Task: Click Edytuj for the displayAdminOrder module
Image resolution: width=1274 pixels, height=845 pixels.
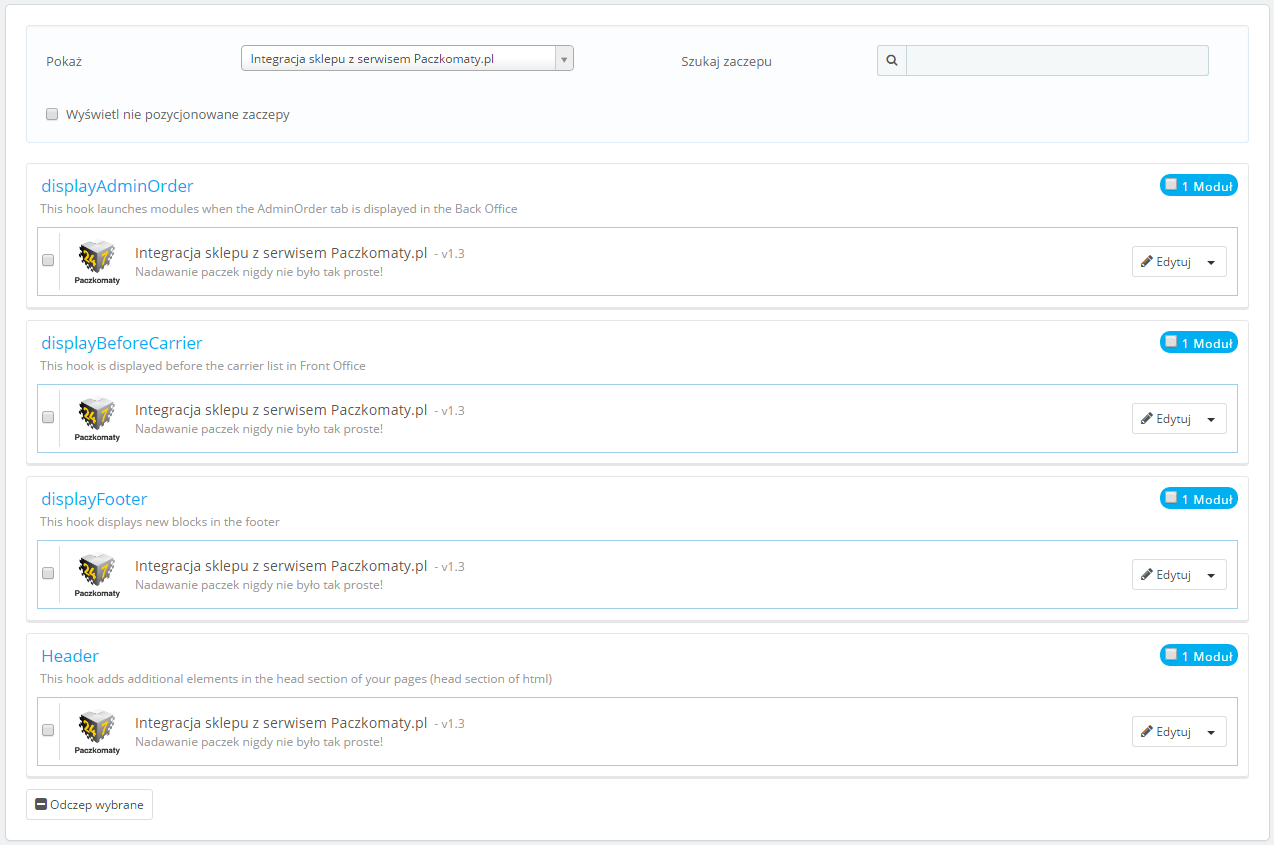Action: tap(1166, 262)
